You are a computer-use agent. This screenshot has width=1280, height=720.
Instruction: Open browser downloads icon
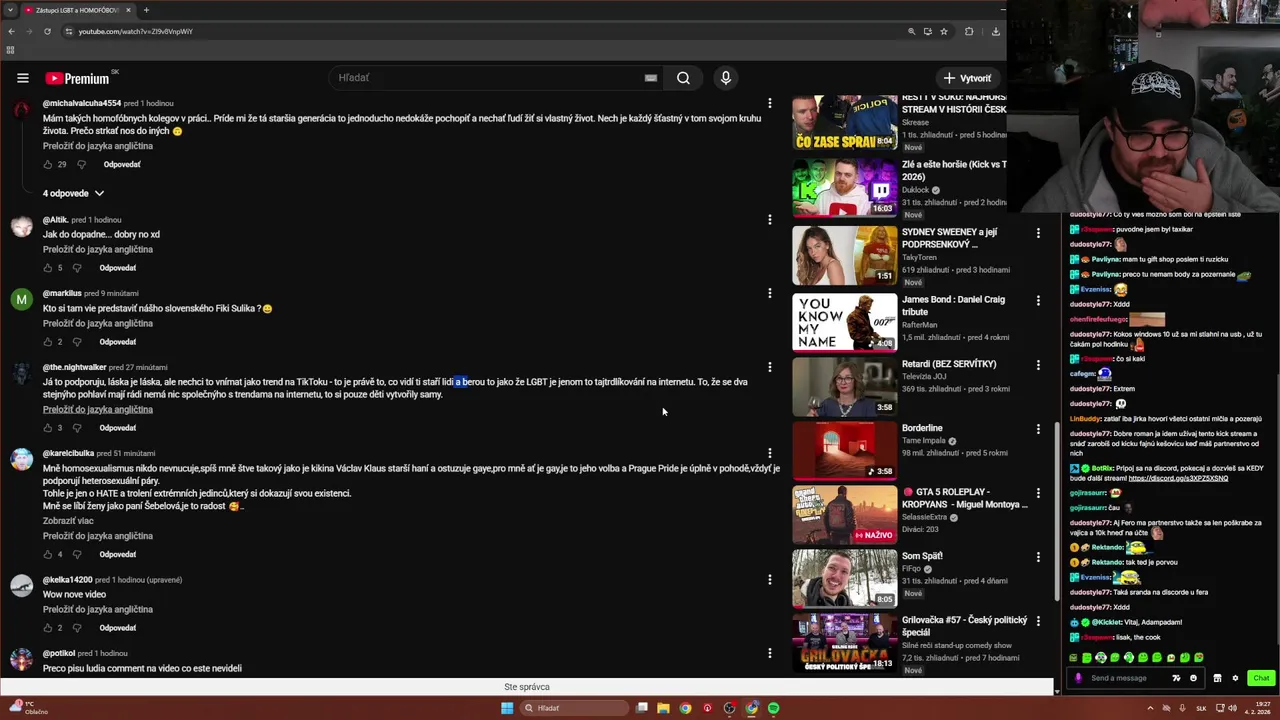tap(995, 31)
